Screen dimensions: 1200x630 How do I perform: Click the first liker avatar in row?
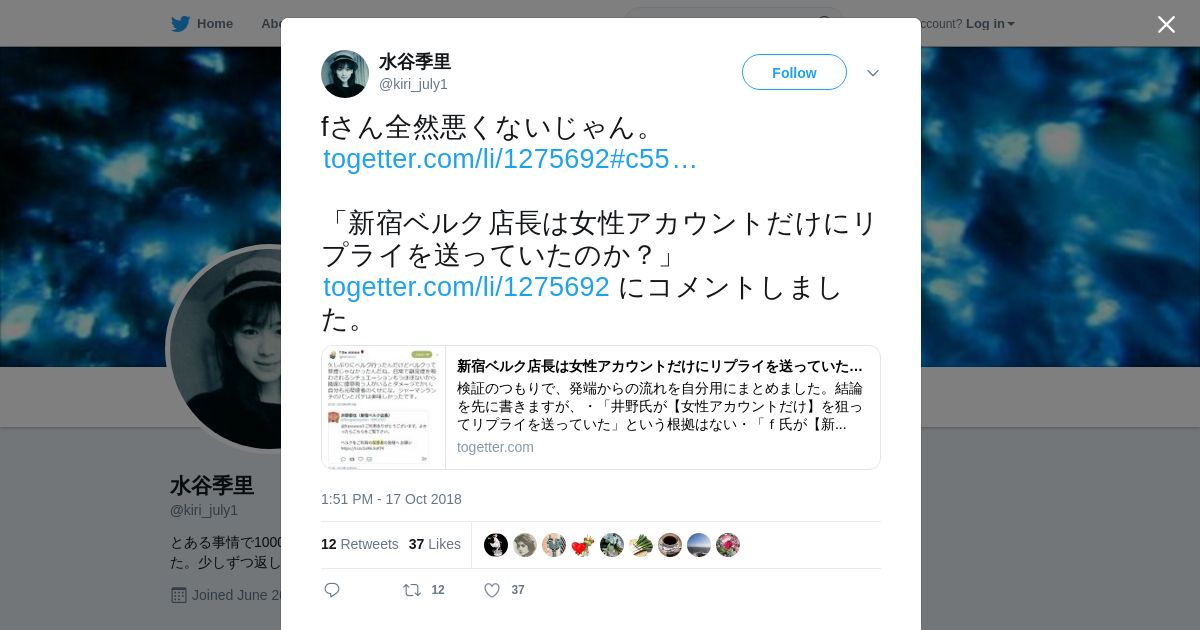tap(496, 545)
